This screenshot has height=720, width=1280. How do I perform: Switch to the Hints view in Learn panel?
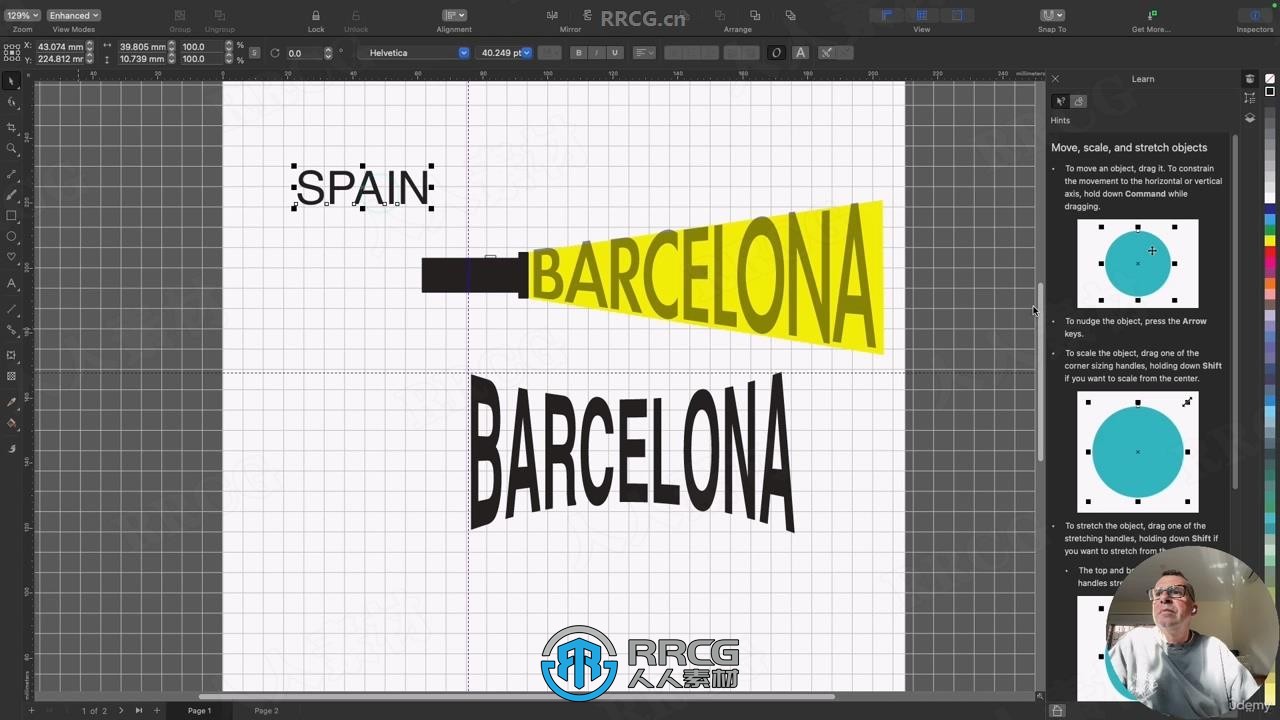click(1061, 101)
